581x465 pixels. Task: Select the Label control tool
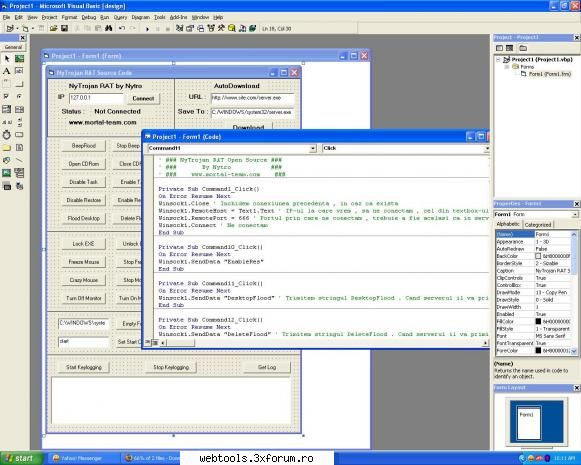7,71
